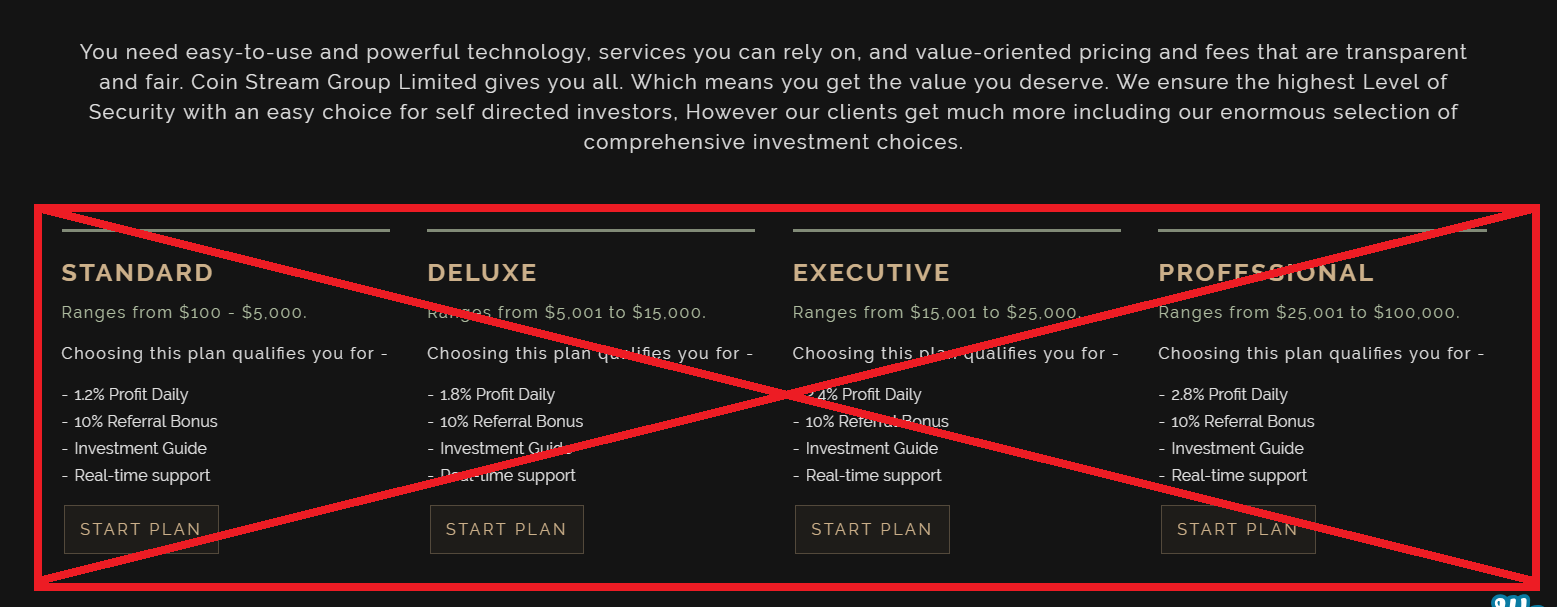The width and height of the screenshot is (1557, 607).
Task: Click Investment Guide under the Professional plan
Action: click(1231, 449)
